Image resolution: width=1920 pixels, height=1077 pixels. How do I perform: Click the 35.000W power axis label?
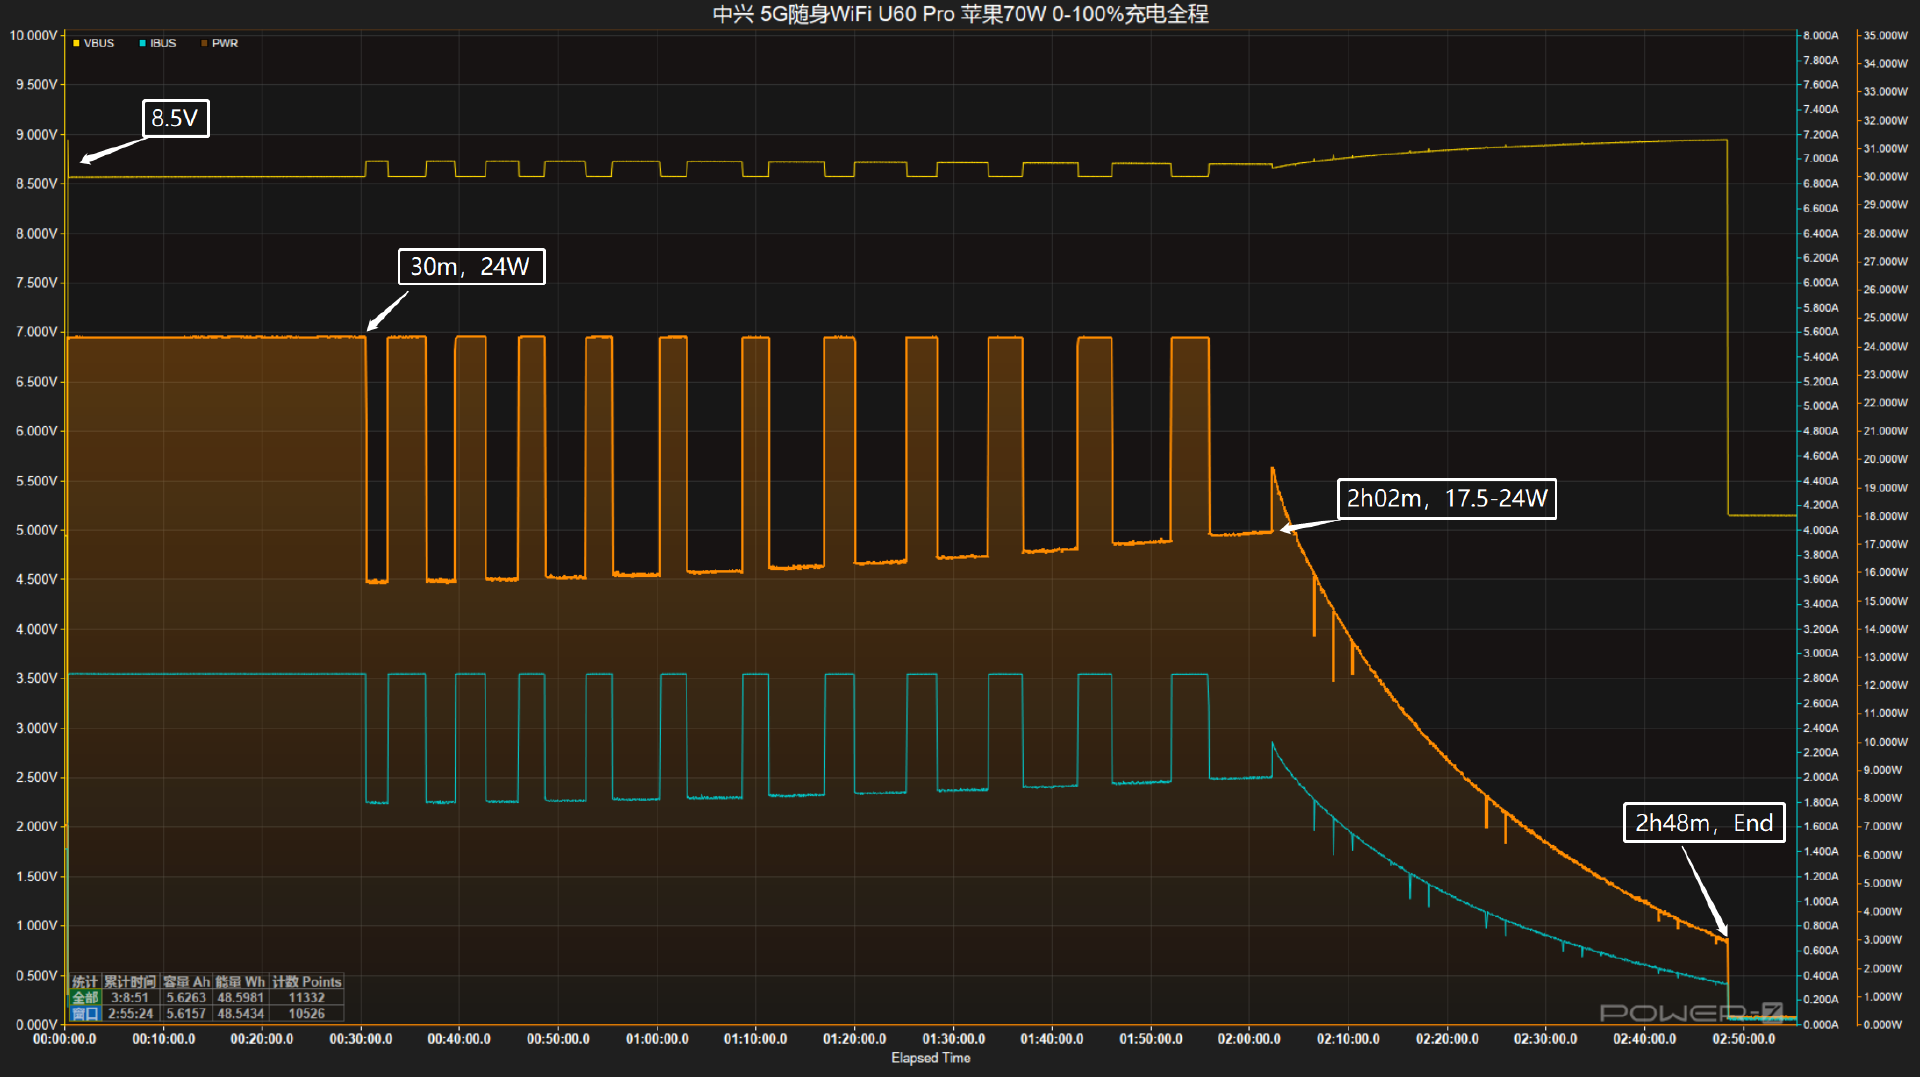1885,35
